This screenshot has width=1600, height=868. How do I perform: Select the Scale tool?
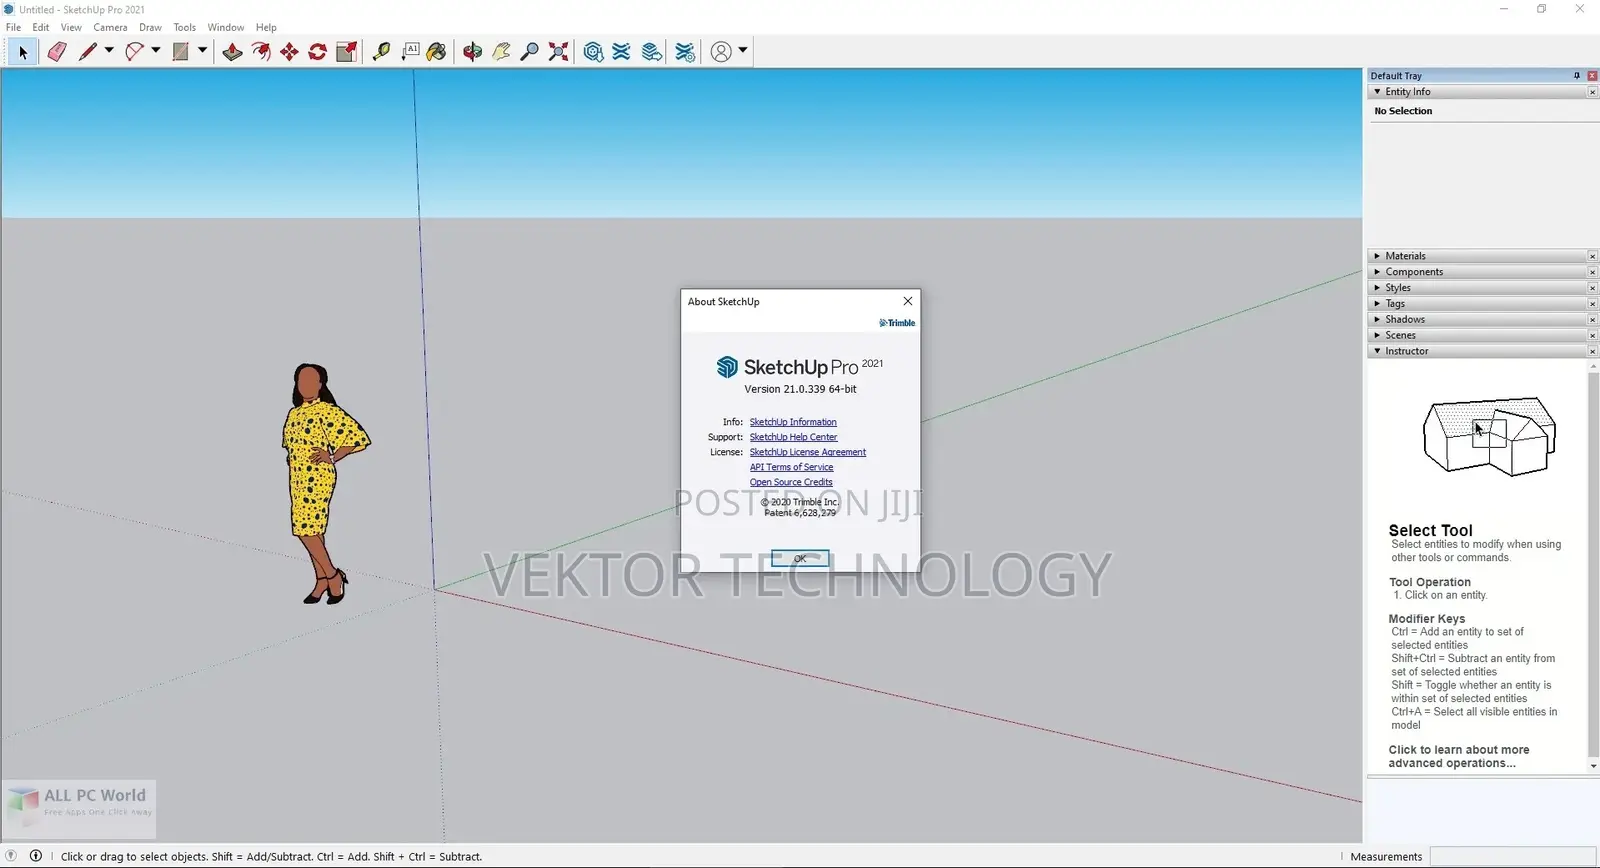(x=347, y=52)
